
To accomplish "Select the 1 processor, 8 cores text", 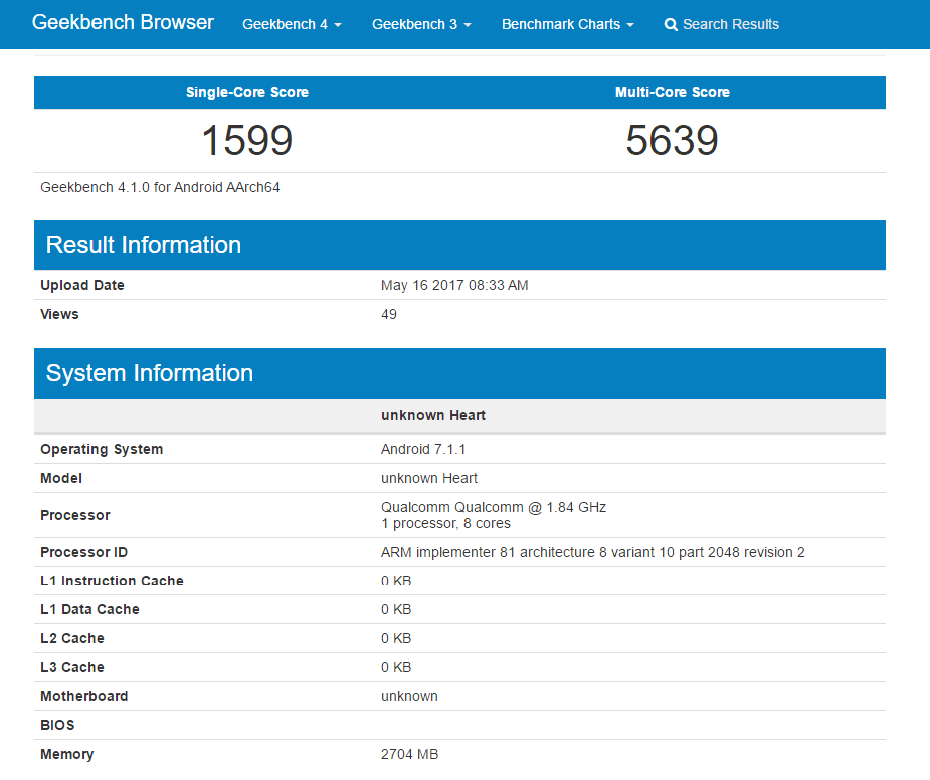I will pyautogui.click(x=445, y=524).
